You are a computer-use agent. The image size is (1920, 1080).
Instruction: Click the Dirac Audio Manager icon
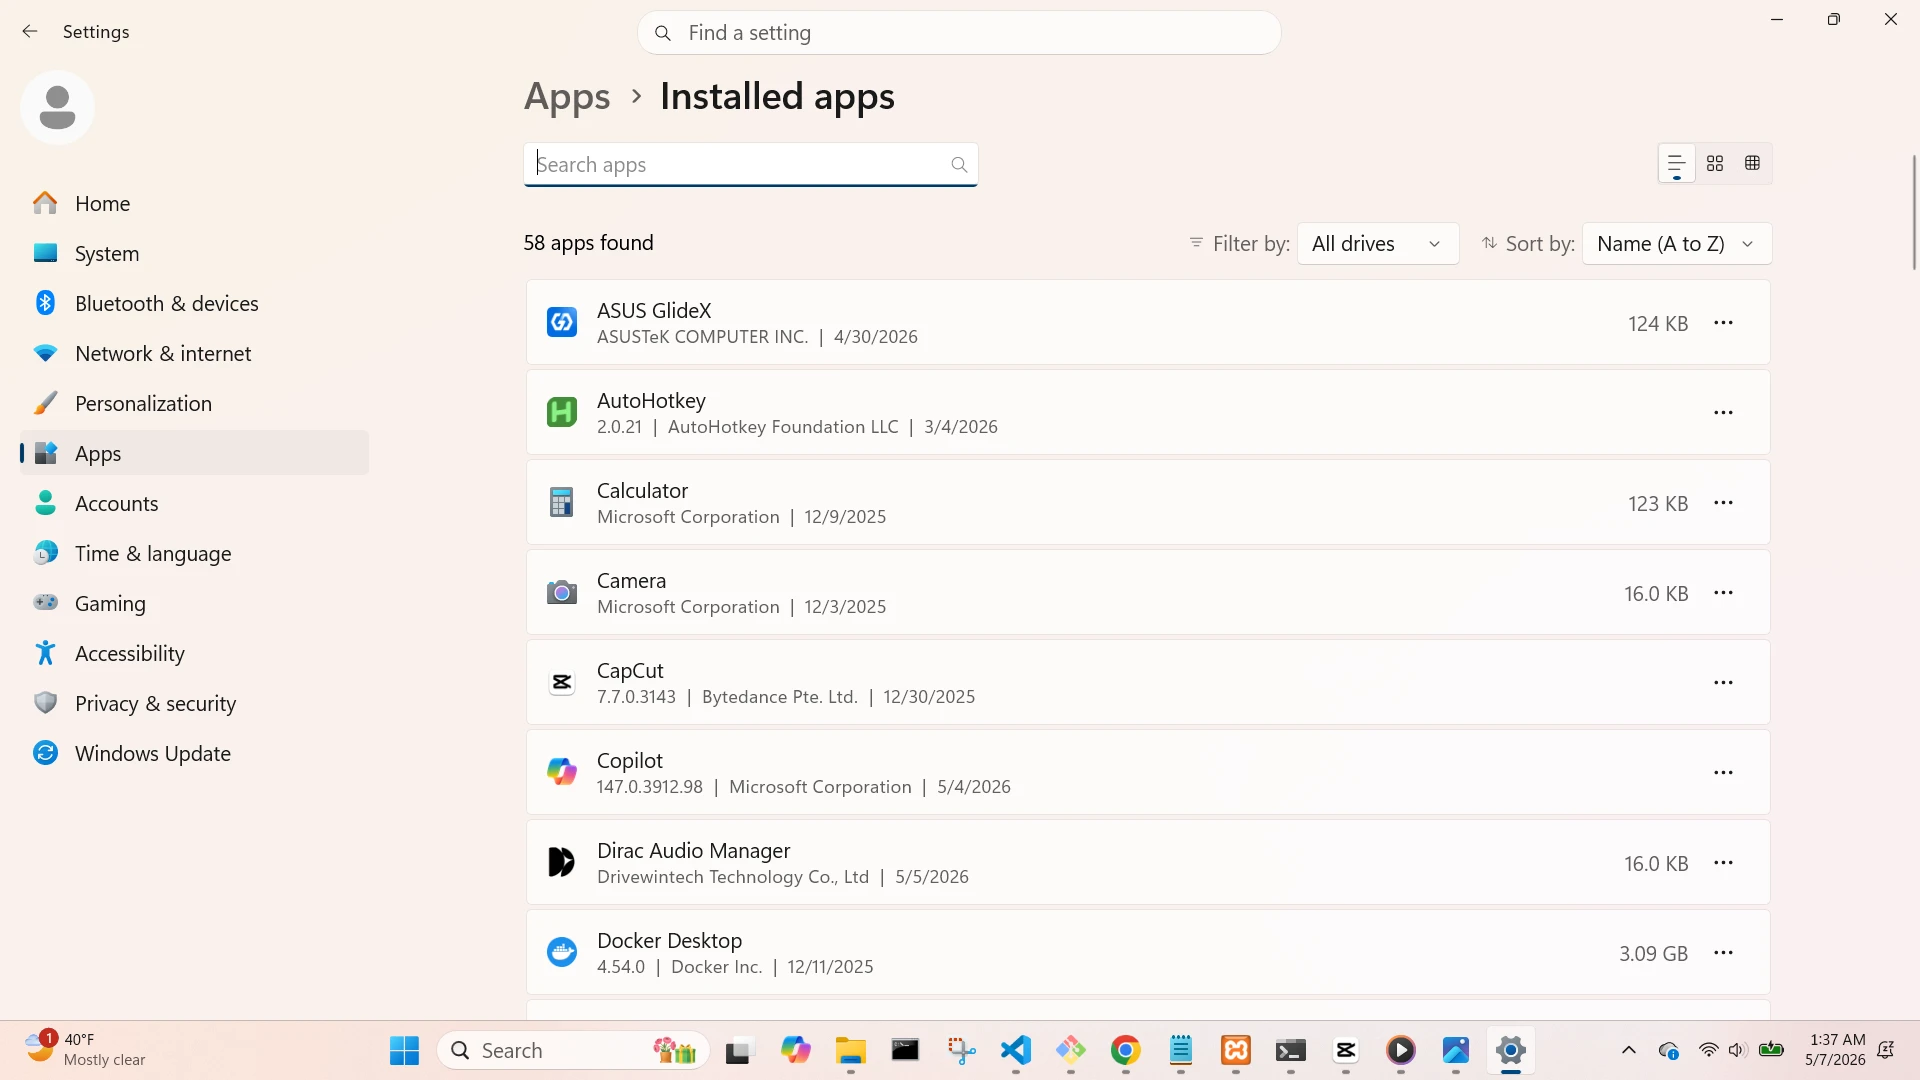pyautogui.click(x=562, y=862)
